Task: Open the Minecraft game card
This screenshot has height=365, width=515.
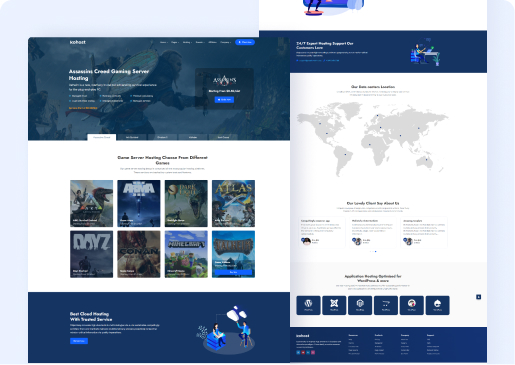Action: pos(186,254)
